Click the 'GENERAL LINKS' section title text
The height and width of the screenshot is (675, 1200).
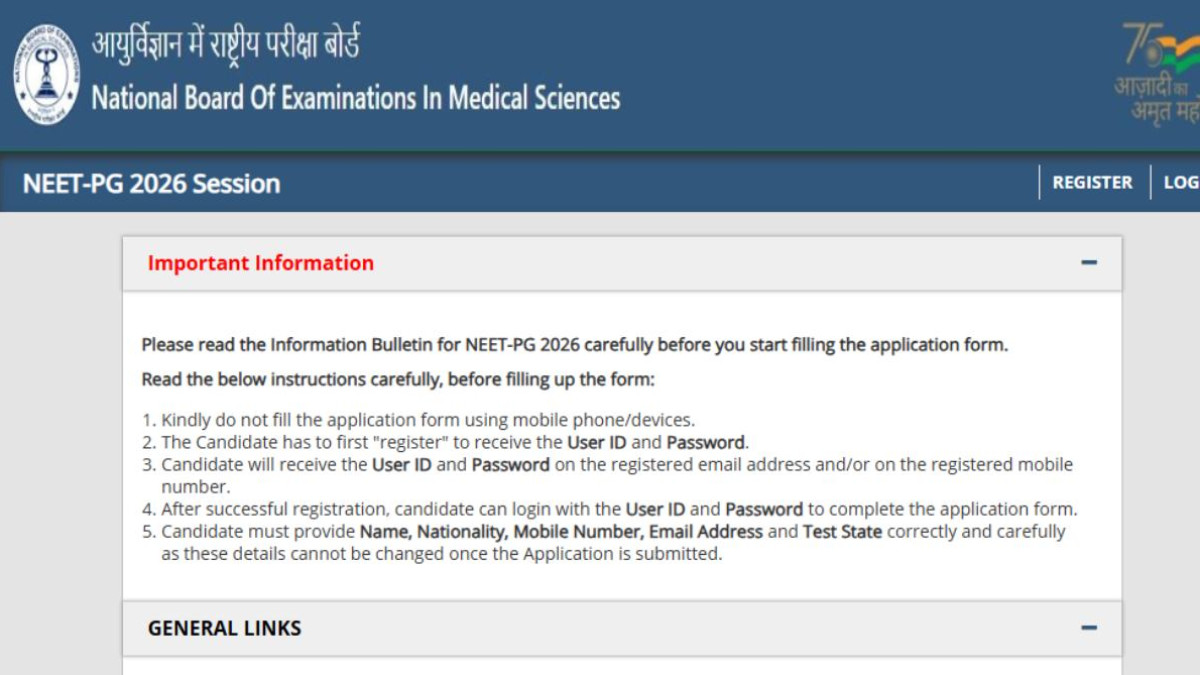click(x=224, y=628)
